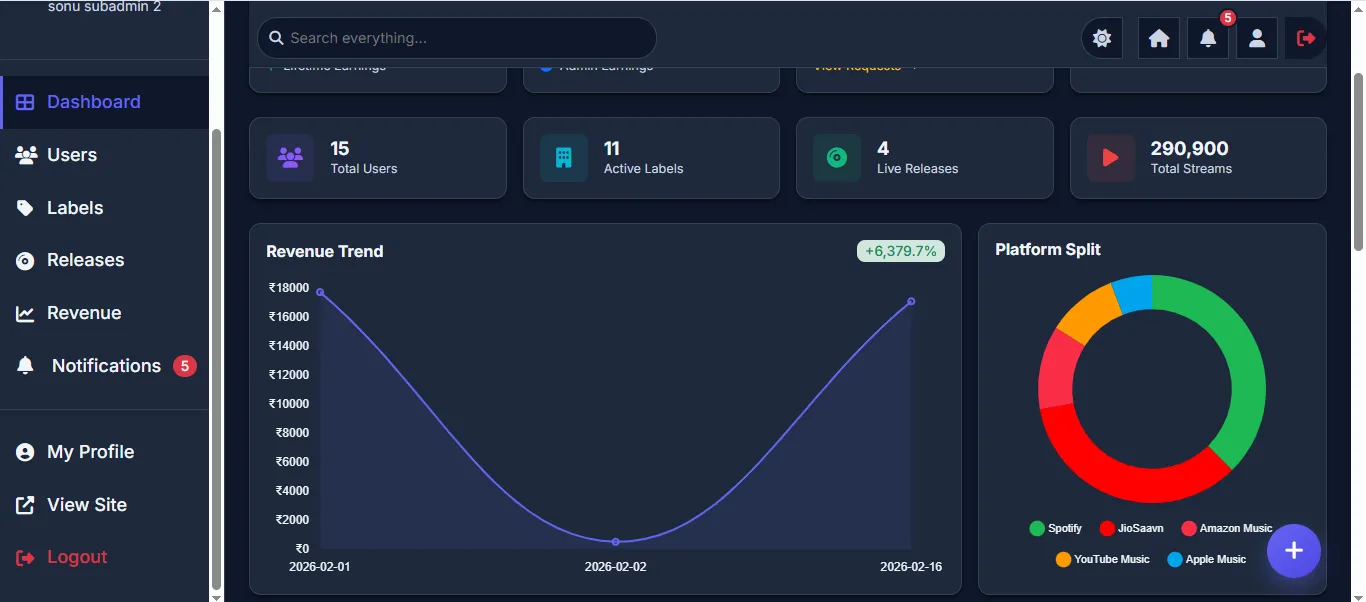The image size is (1366, 602).
Task: Click the Releases disc icon in sidebar
Action: click(x=25, y=261)
